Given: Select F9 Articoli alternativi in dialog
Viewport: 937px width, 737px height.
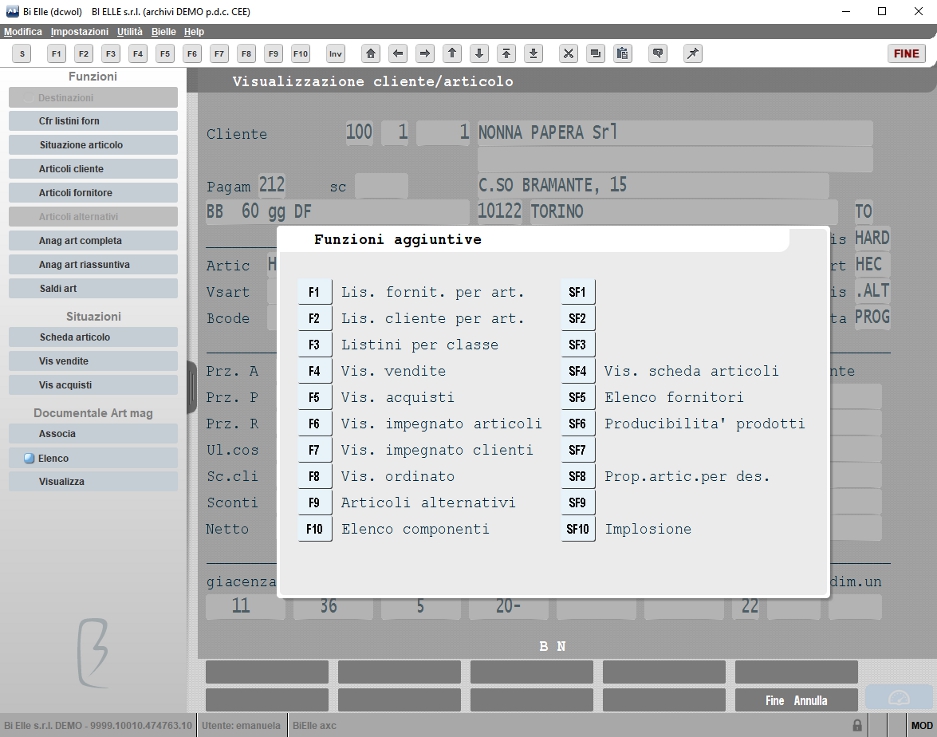Looking at the screenshot, I should [x=315, y=503].
